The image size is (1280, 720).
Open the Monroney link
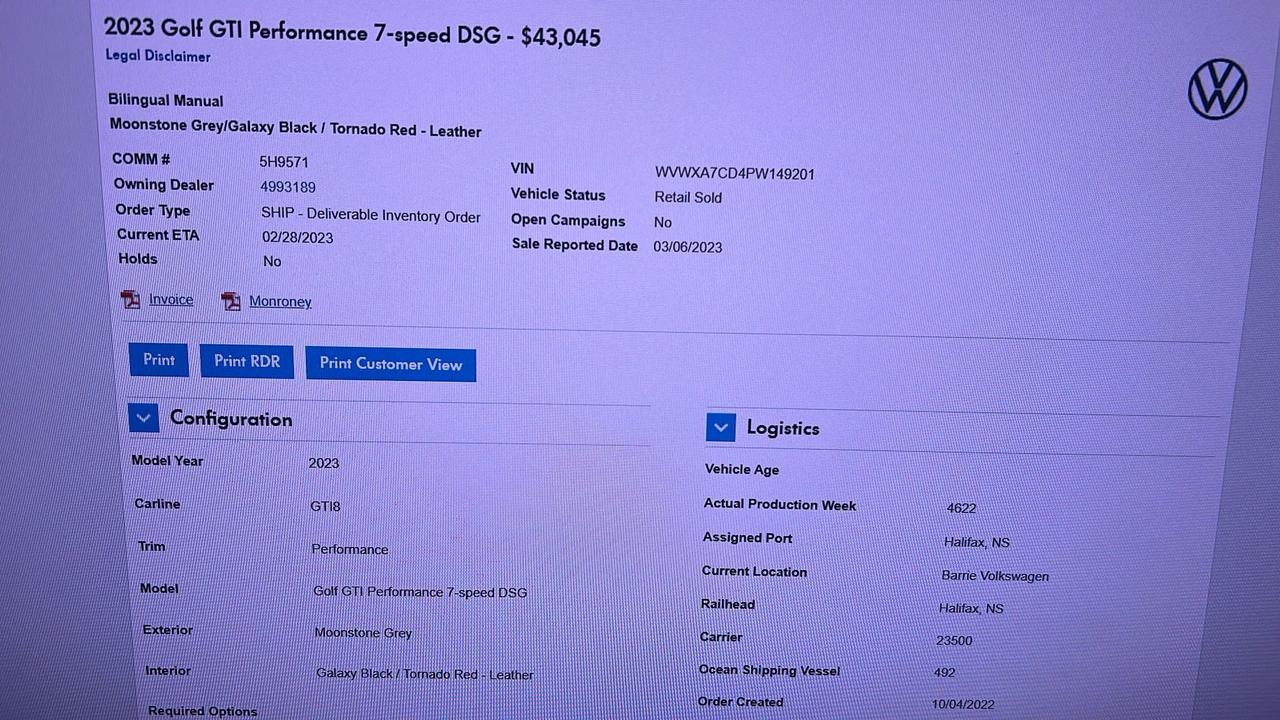(280, 301)
